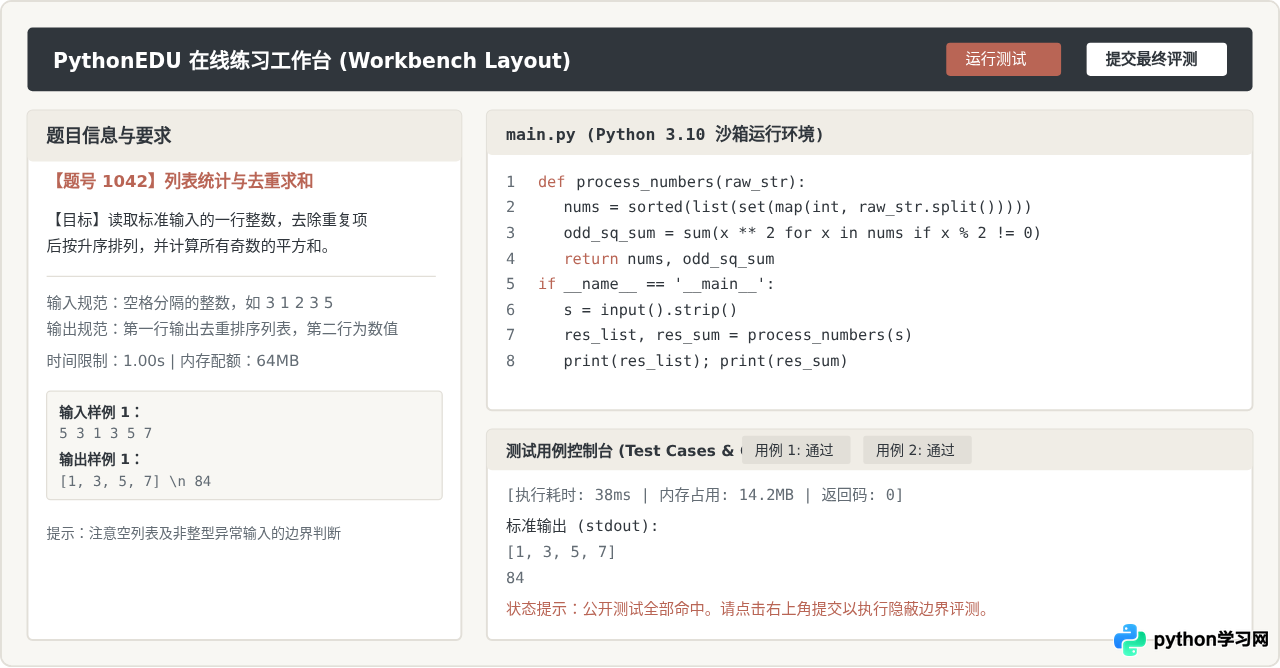This screenshot has width=1280, height=668.
Task: Click the 【题号 1042】列表统计与去重求和 heading
Action: [x=180, y=181]
